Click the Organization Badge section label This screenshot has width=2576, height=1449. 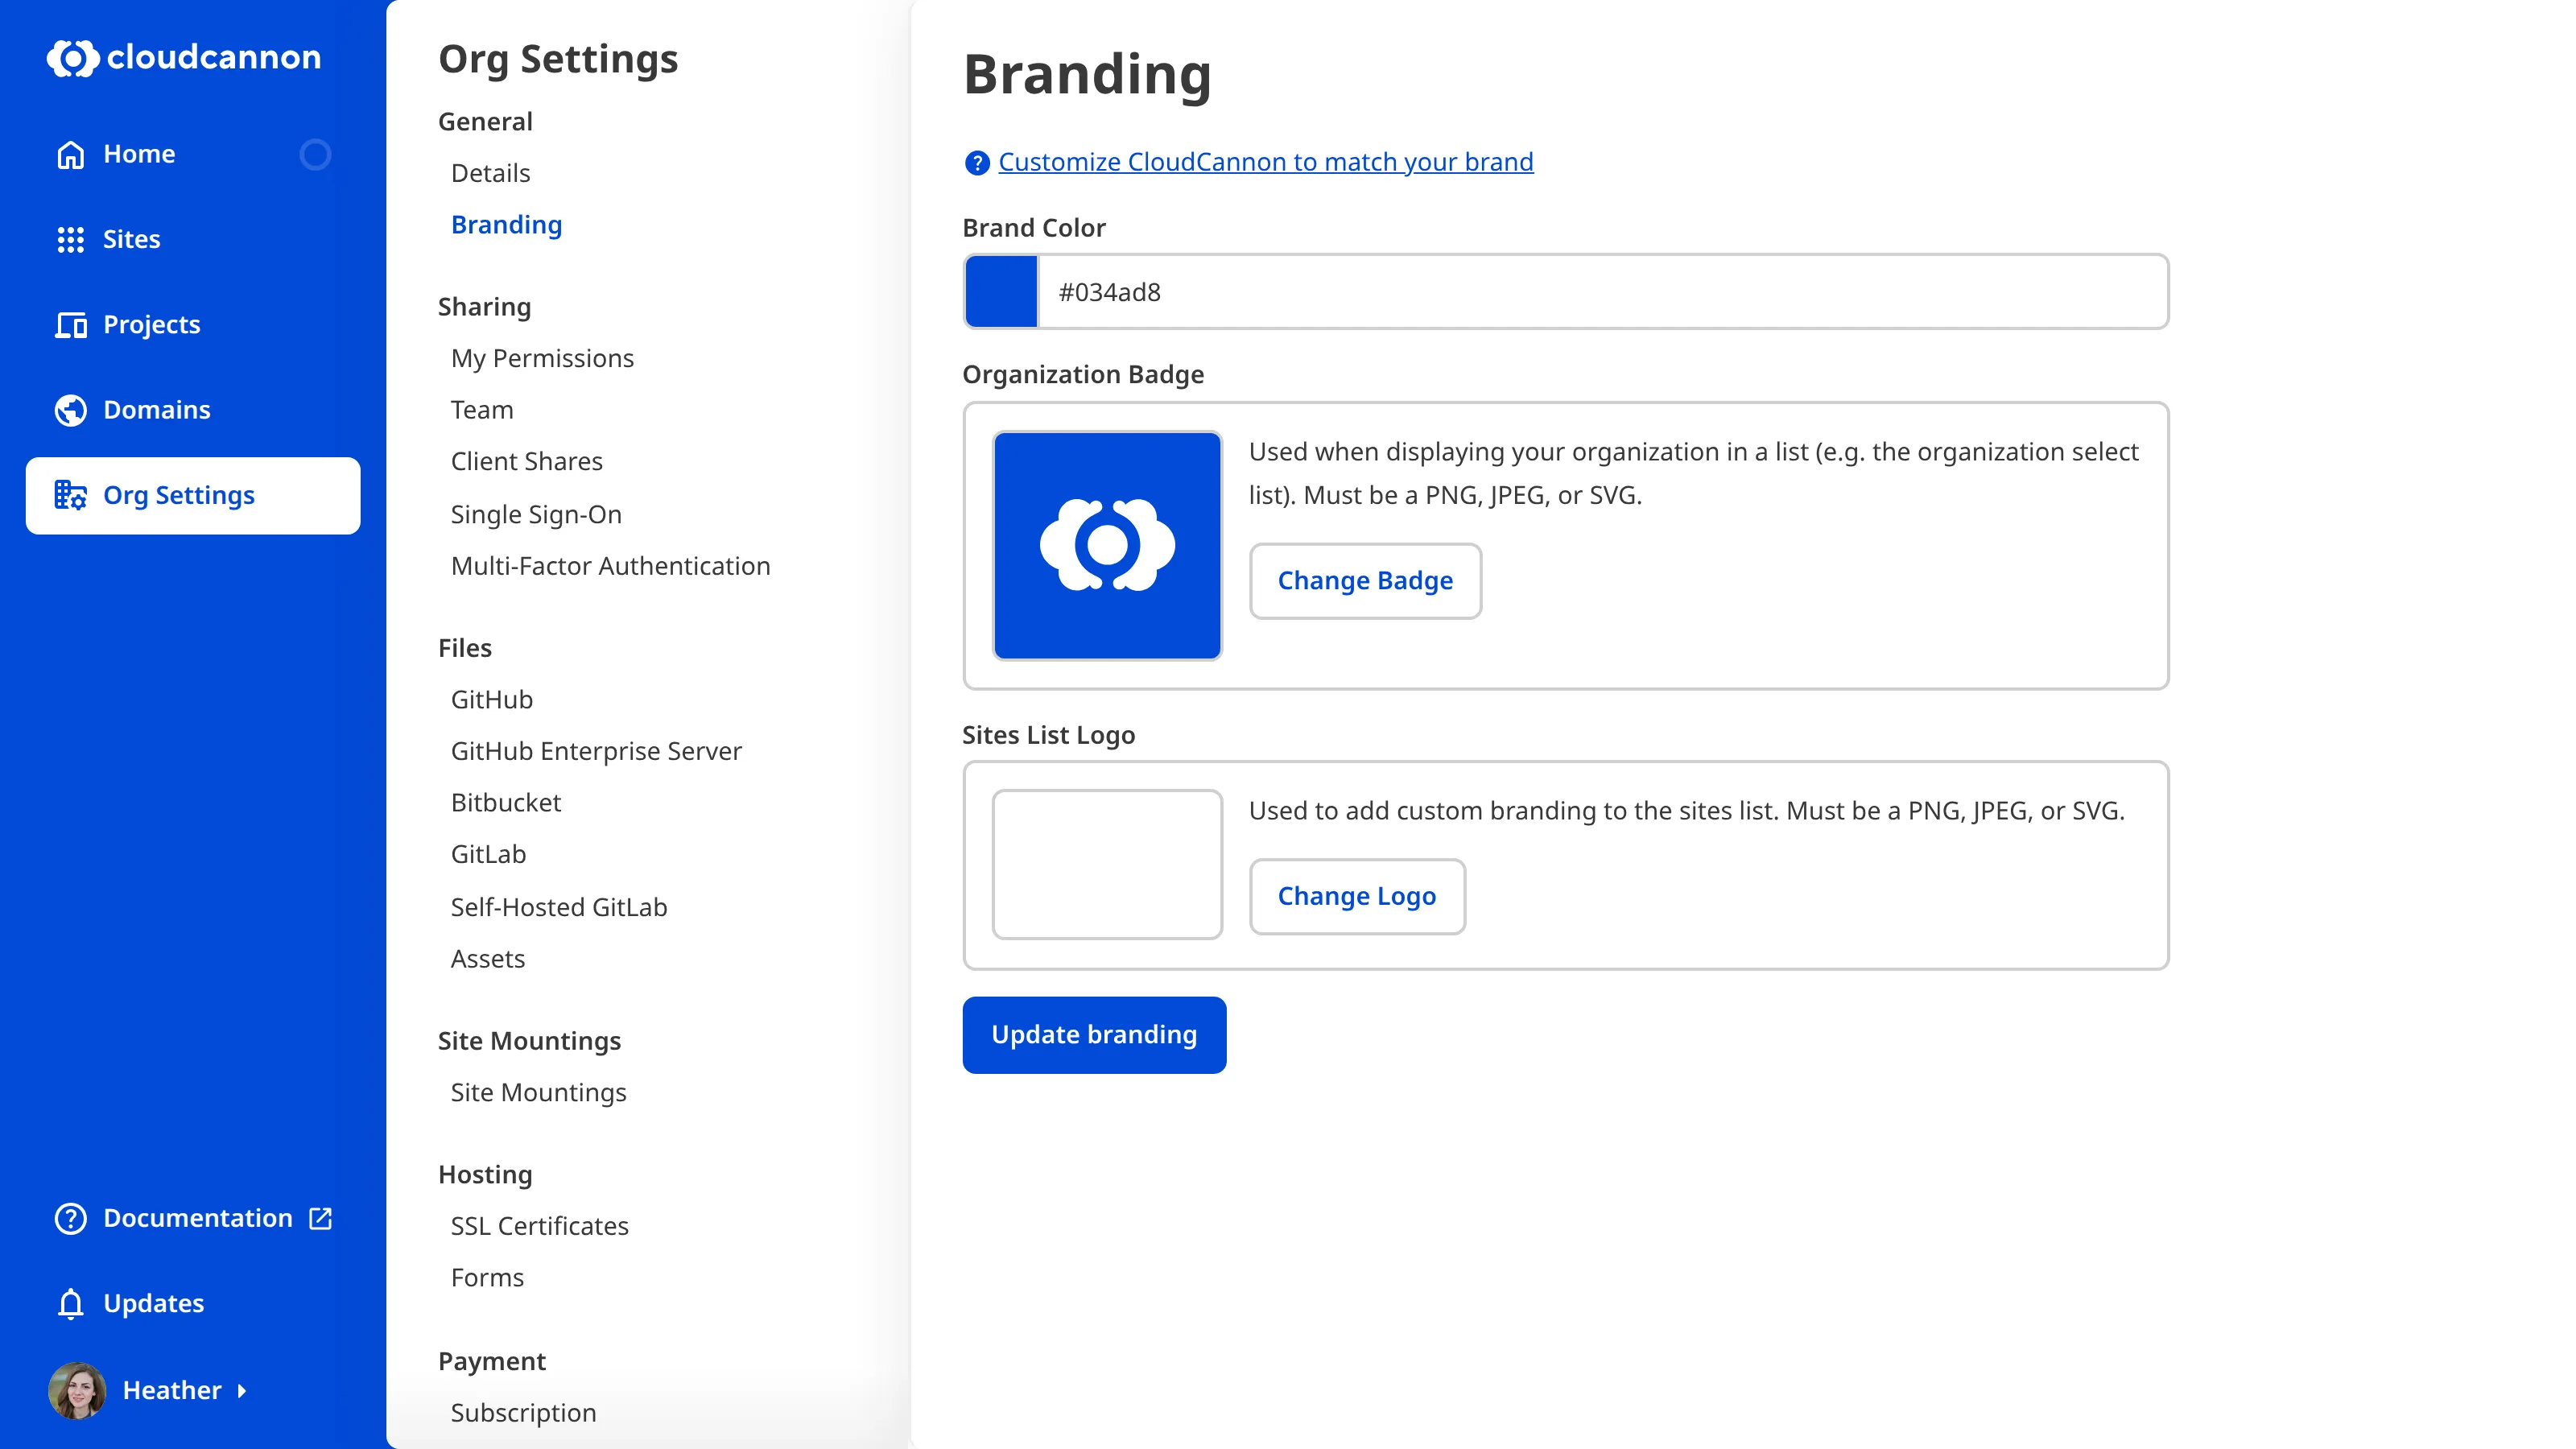[1083, 374]
